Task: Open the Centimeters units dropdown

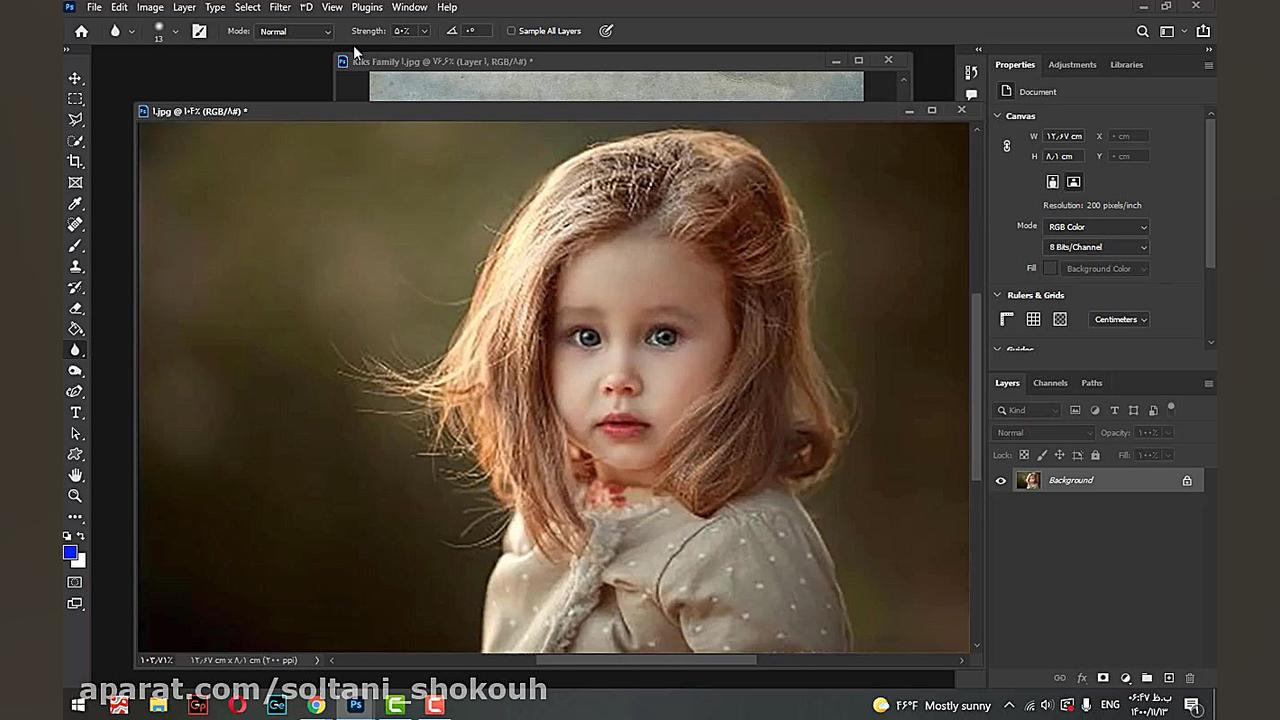Action: 1120,320
